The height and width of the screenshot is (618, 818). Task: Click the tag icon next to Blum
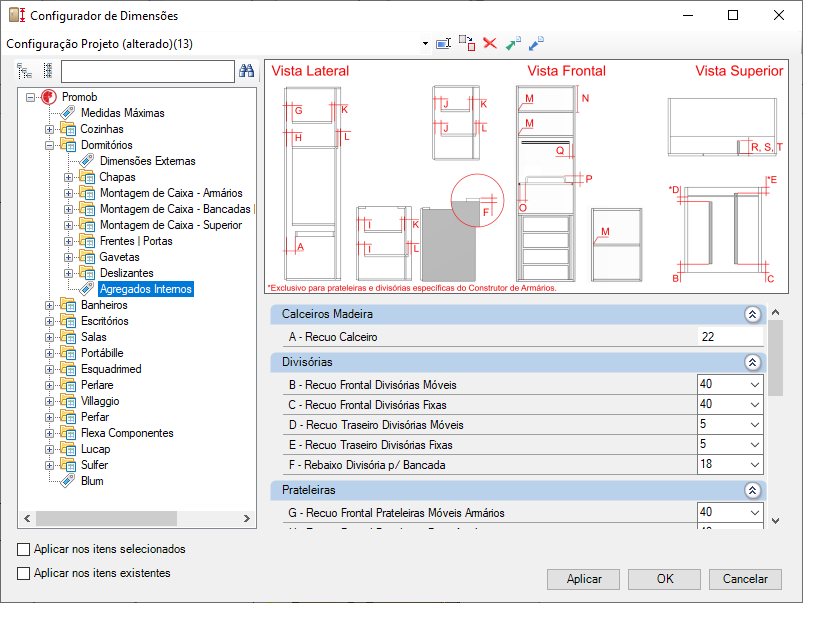click(68, 481)
